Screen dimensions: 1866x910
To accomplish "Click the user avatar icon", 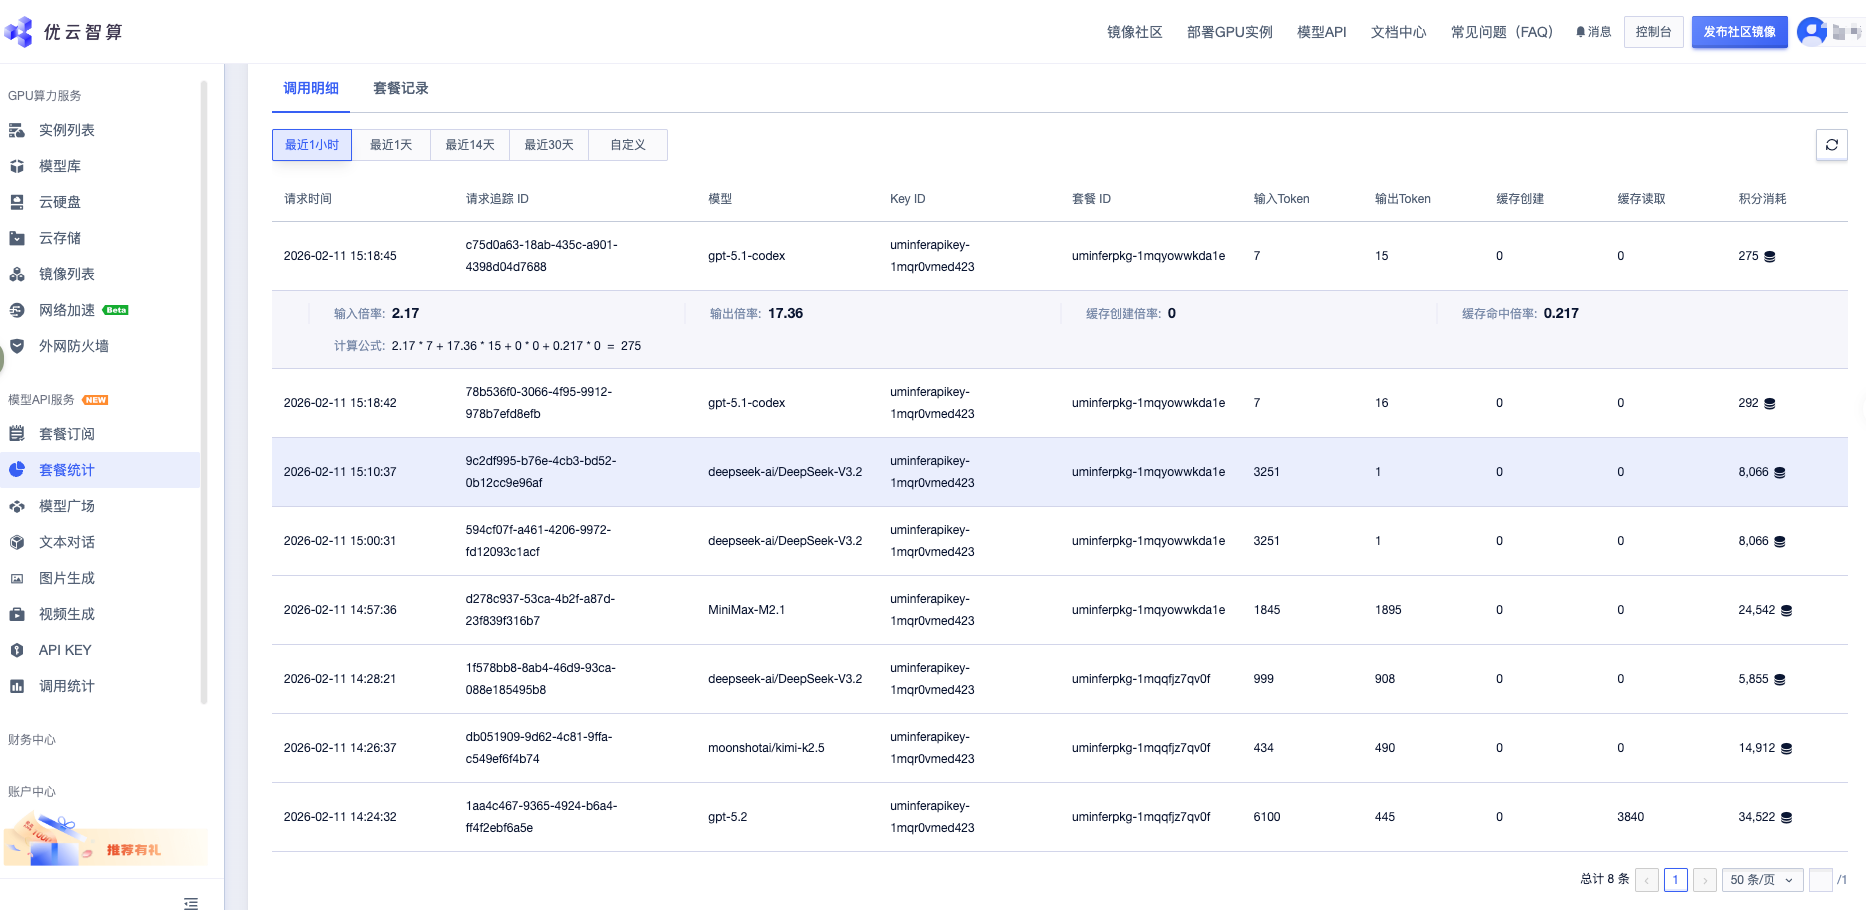I will 1811,32.
